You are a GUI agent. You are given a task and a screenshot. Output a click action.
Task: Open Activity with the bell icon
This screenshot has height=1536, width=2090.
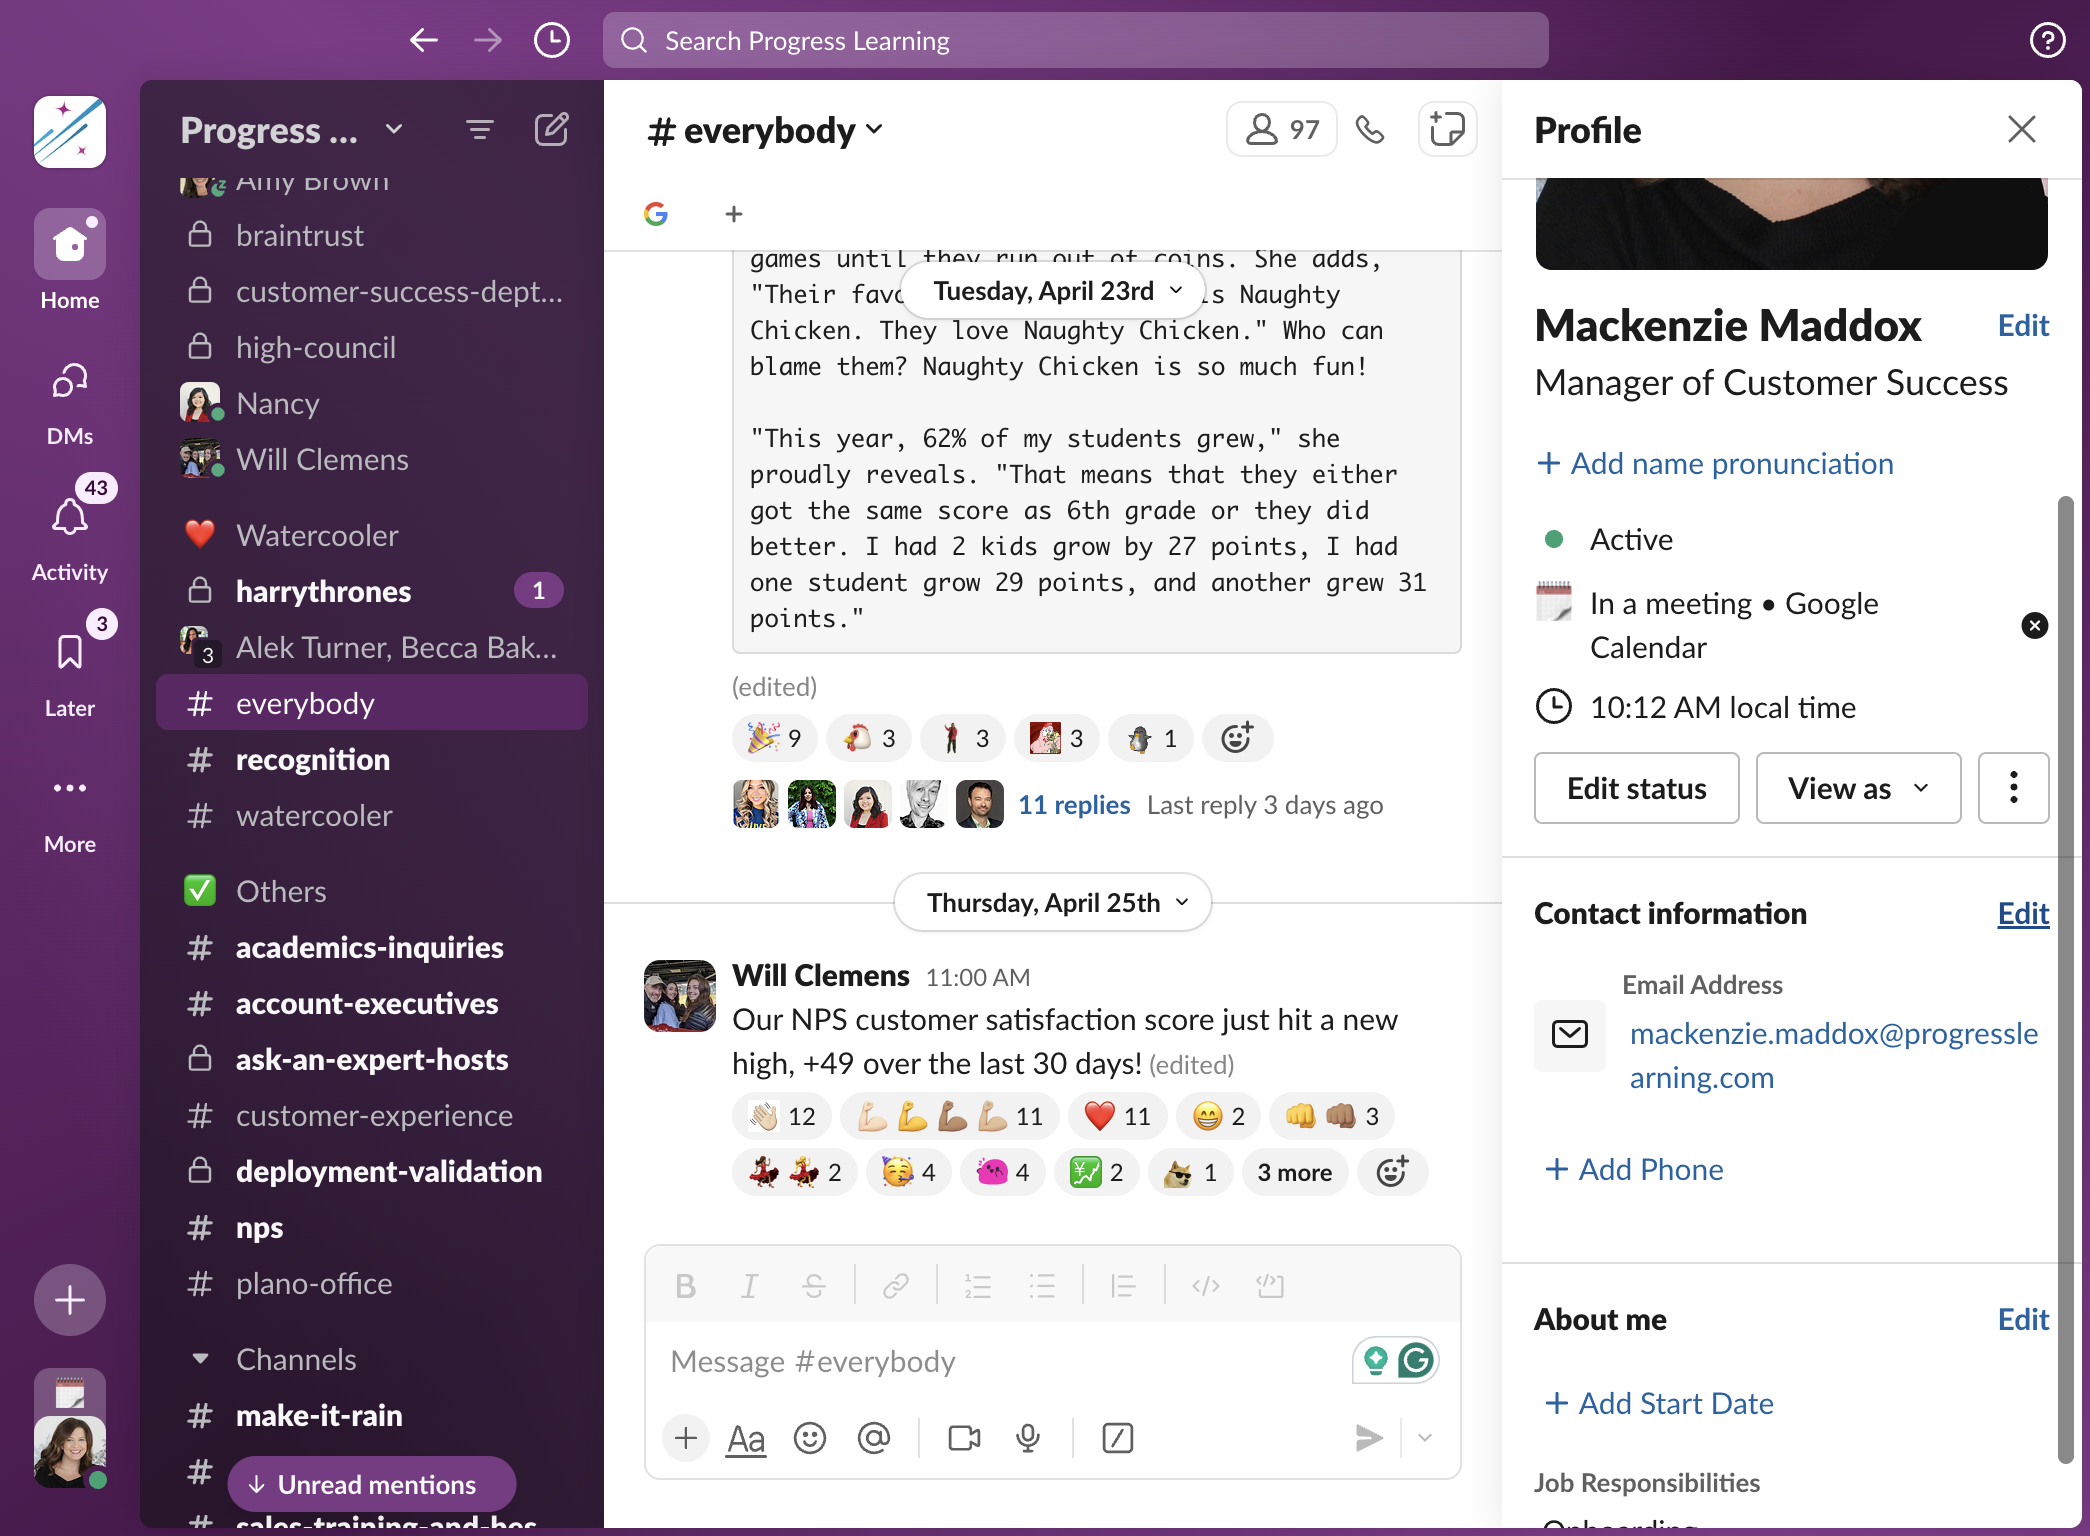[x=70, y=537]
